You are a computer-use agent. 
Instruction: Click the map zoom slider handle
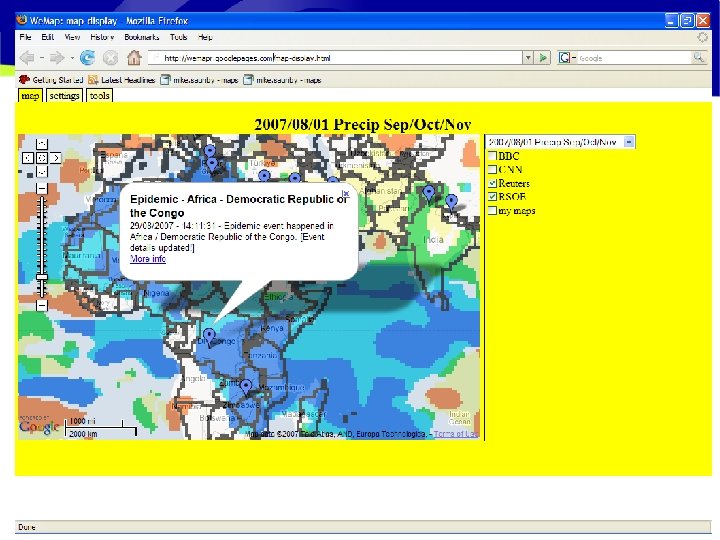click(x=42, y=277)
